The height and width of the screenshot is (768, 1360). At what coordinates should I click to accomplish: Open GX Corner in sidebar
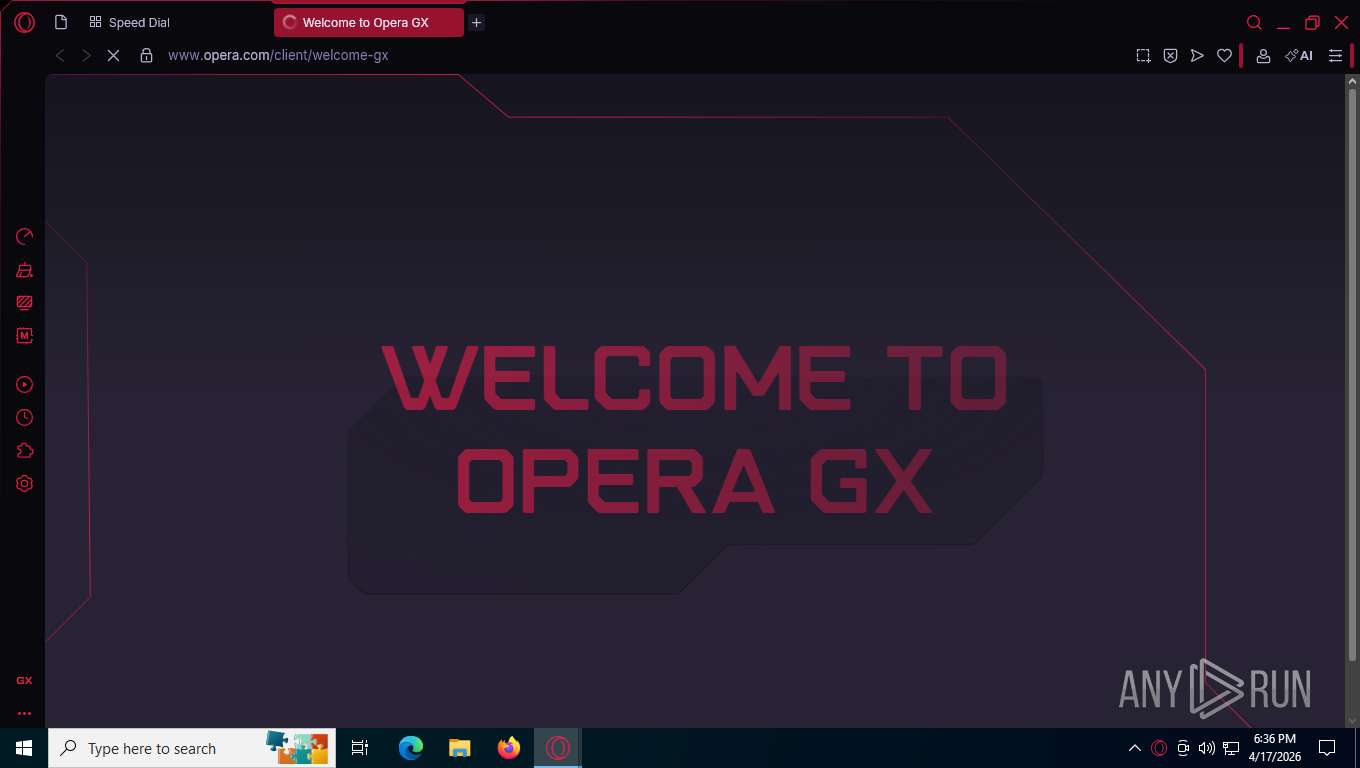coord(24,680)
